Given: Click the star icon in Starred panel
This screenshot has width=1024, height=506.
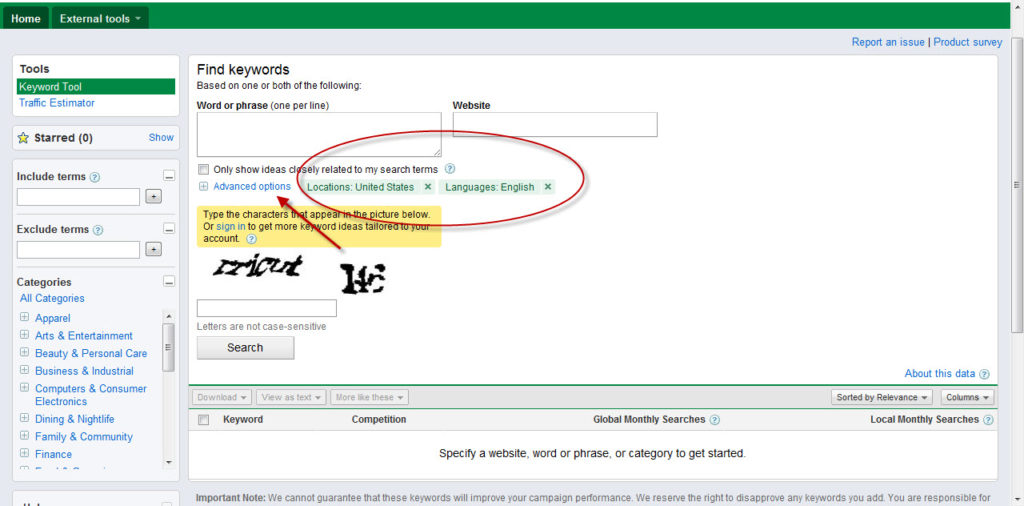Looking at the screenshot, I should tap(23, 138).
